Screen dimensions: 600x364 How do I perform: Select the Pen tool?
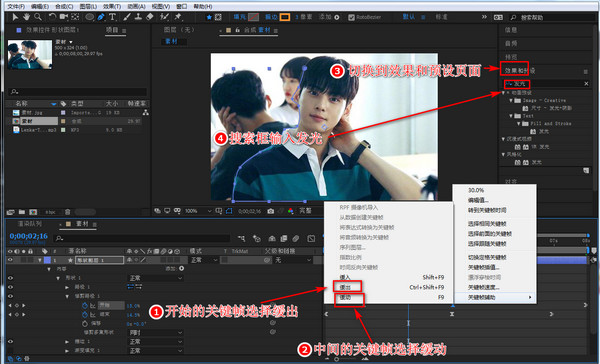(x=101, y=17)
